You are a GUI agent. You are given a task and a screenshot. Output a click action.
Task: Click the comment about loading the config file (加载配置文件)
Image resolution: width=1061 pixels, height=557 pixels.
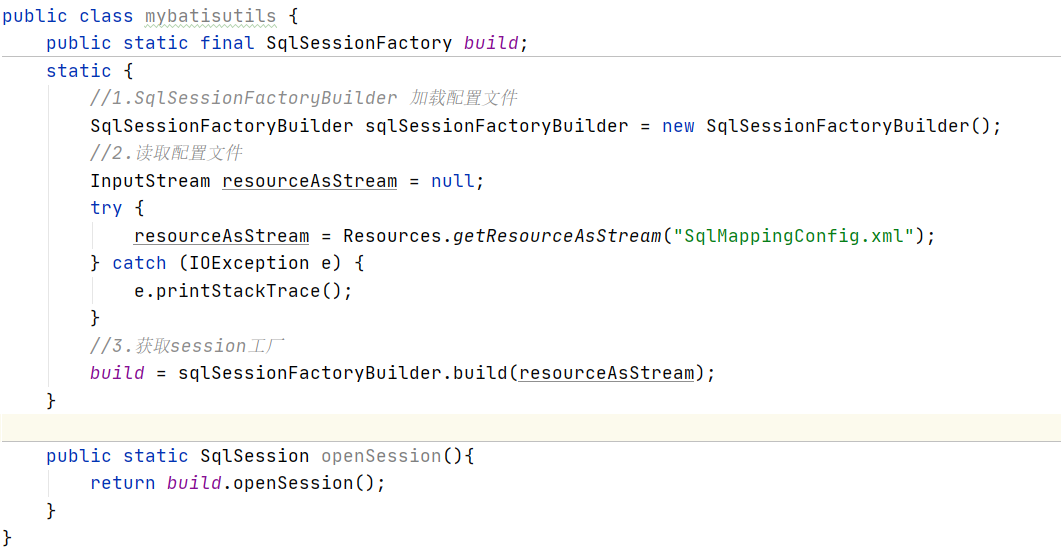(x=304, y=98)
